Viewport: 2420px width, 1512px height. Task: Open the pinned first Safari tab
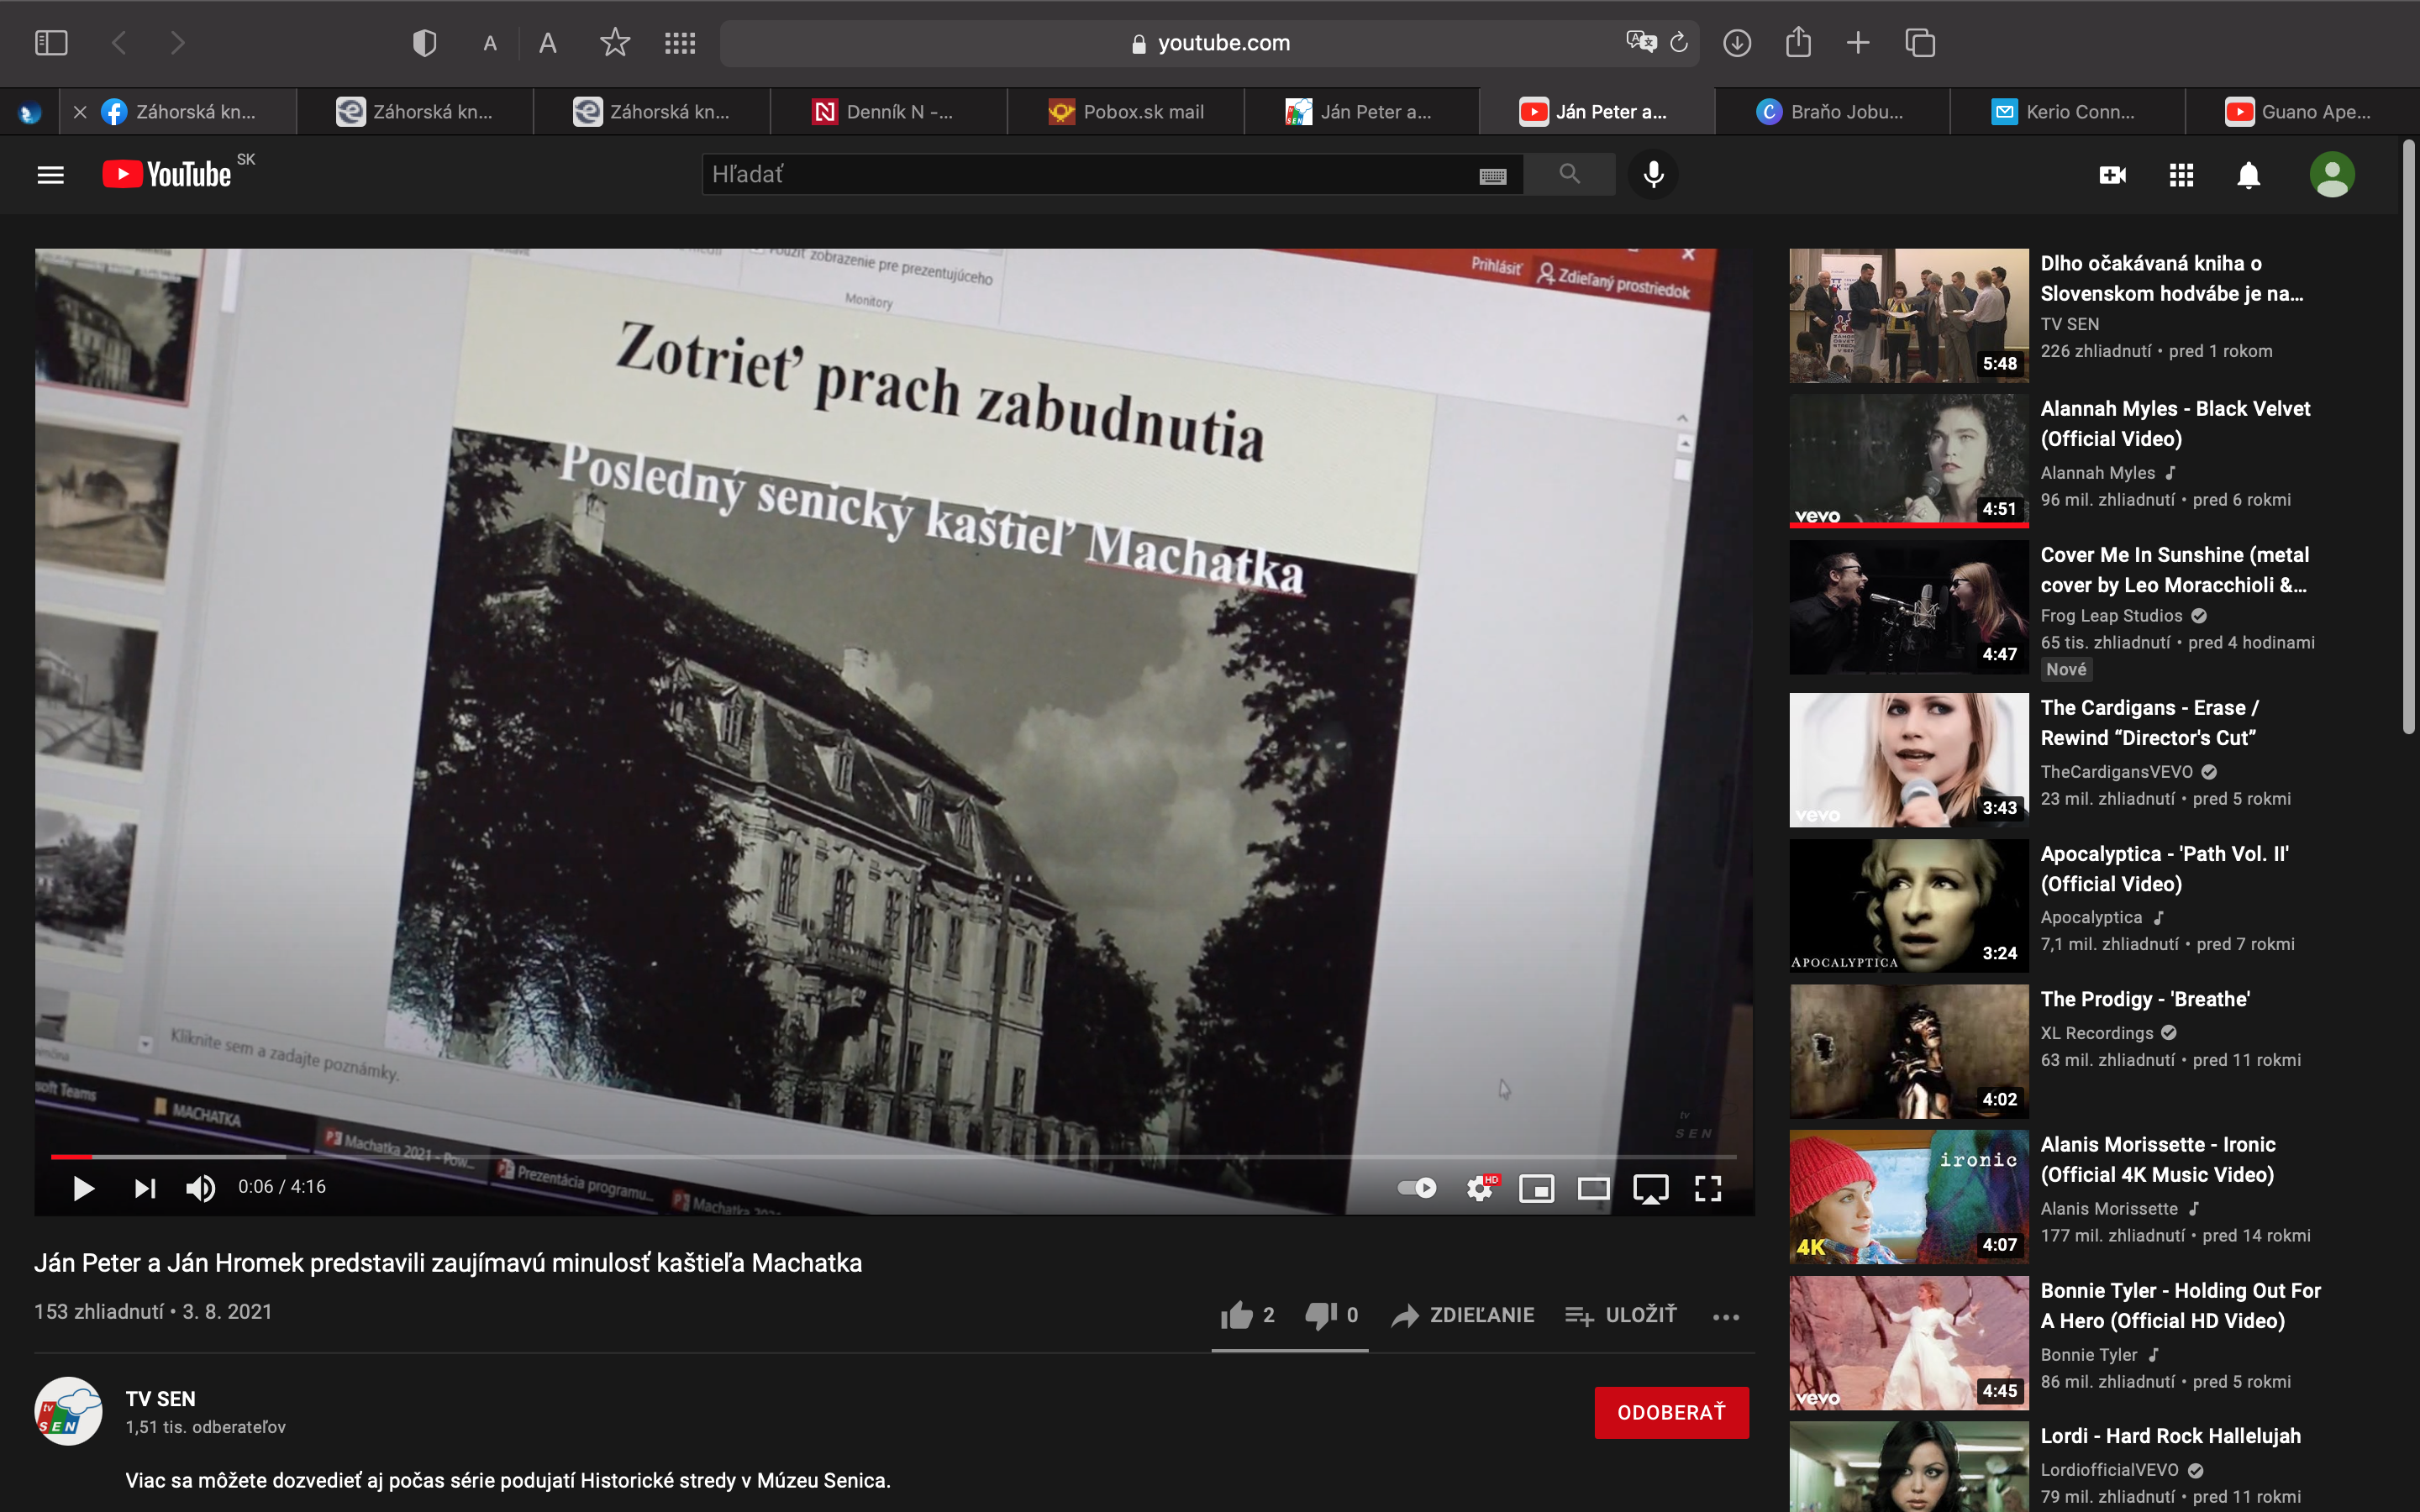tap(29, 112)
